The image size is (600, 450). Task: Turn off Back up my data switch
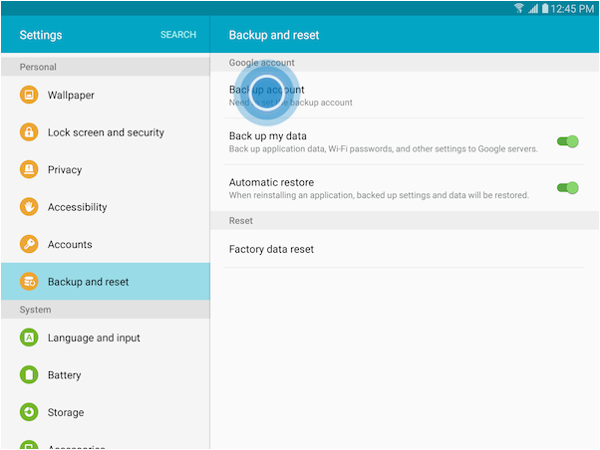coord(567,142)
